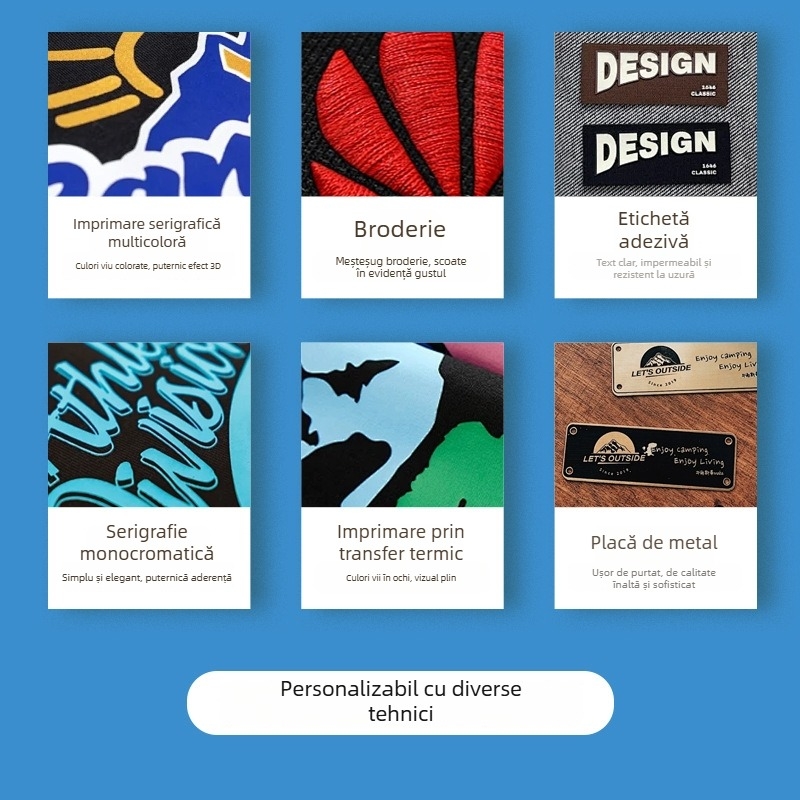The width and height of the screenshot is (800, 800).
Task: Open the thermal transfer print image
Action: pos(402,424)
